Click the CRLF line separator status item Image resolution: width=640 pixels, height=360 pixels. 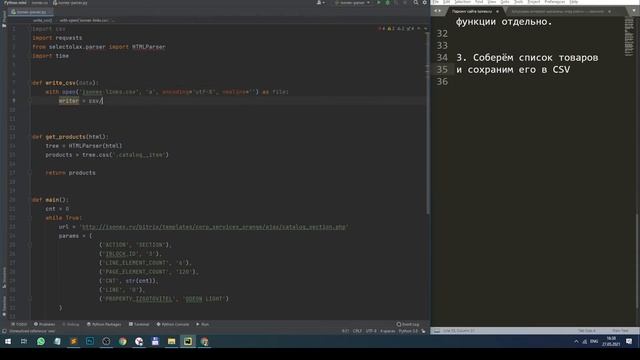357,331
